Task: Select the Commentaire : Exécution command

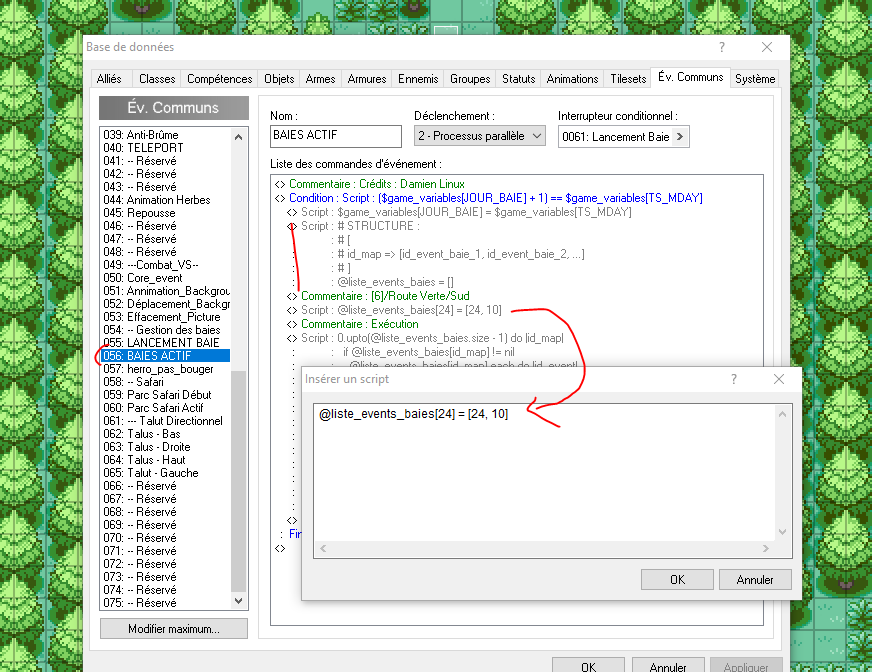Action: point(359,324)
